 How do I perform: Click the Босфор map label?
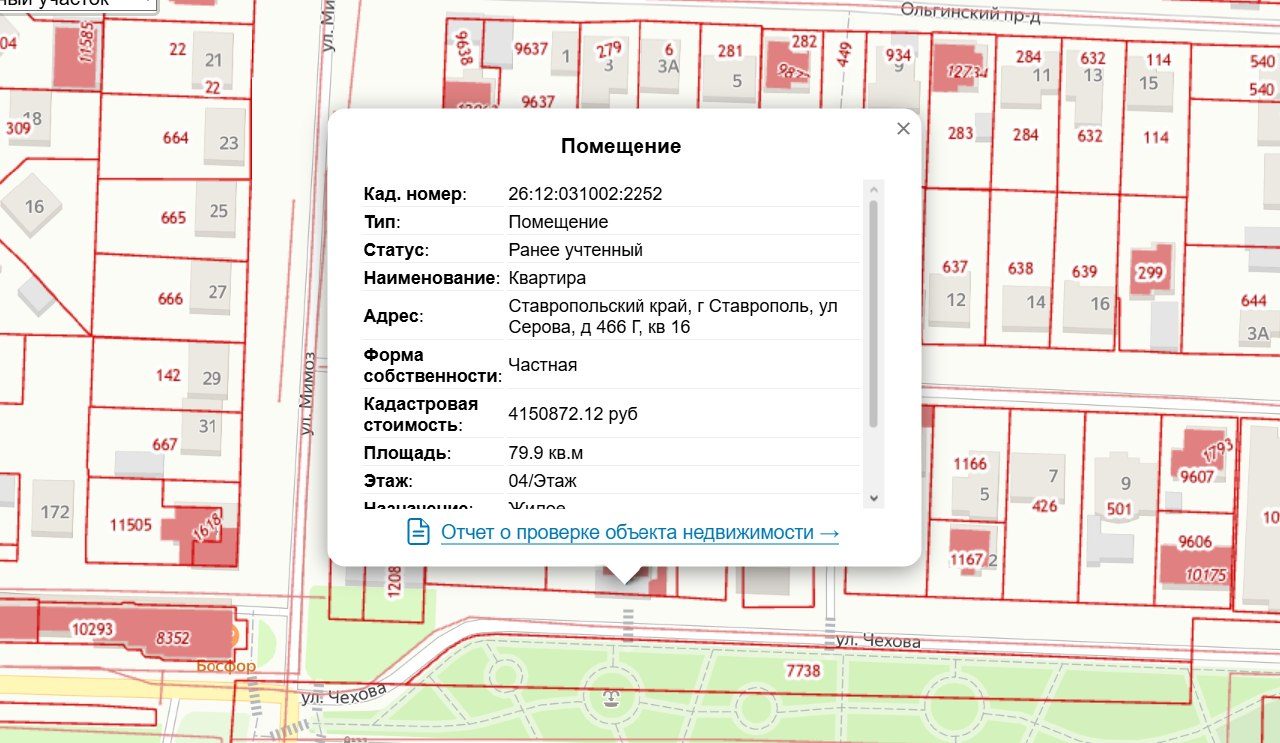coord(226,666)
